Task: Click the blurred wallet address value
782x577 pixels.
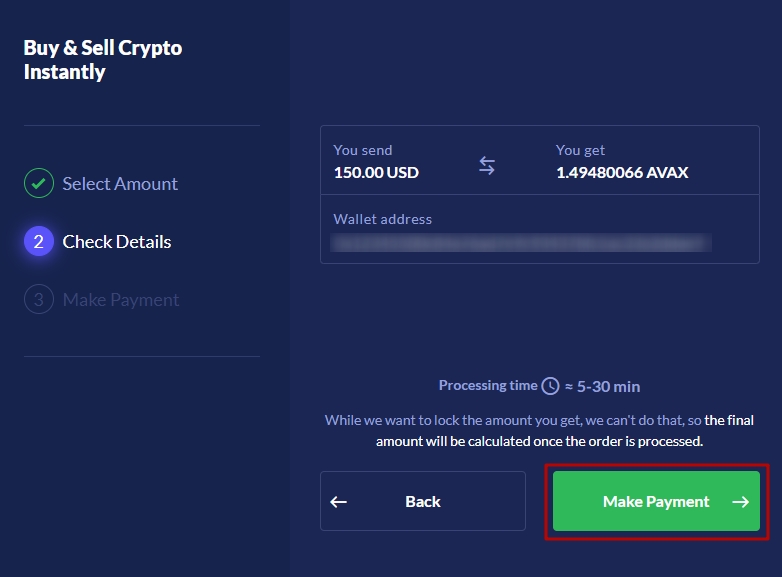Action: (522, 242)
